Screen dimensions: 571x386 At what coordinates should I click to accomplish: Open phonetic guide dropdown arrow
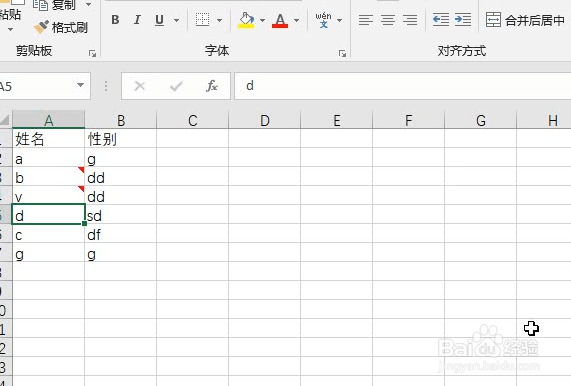(339, 20)
